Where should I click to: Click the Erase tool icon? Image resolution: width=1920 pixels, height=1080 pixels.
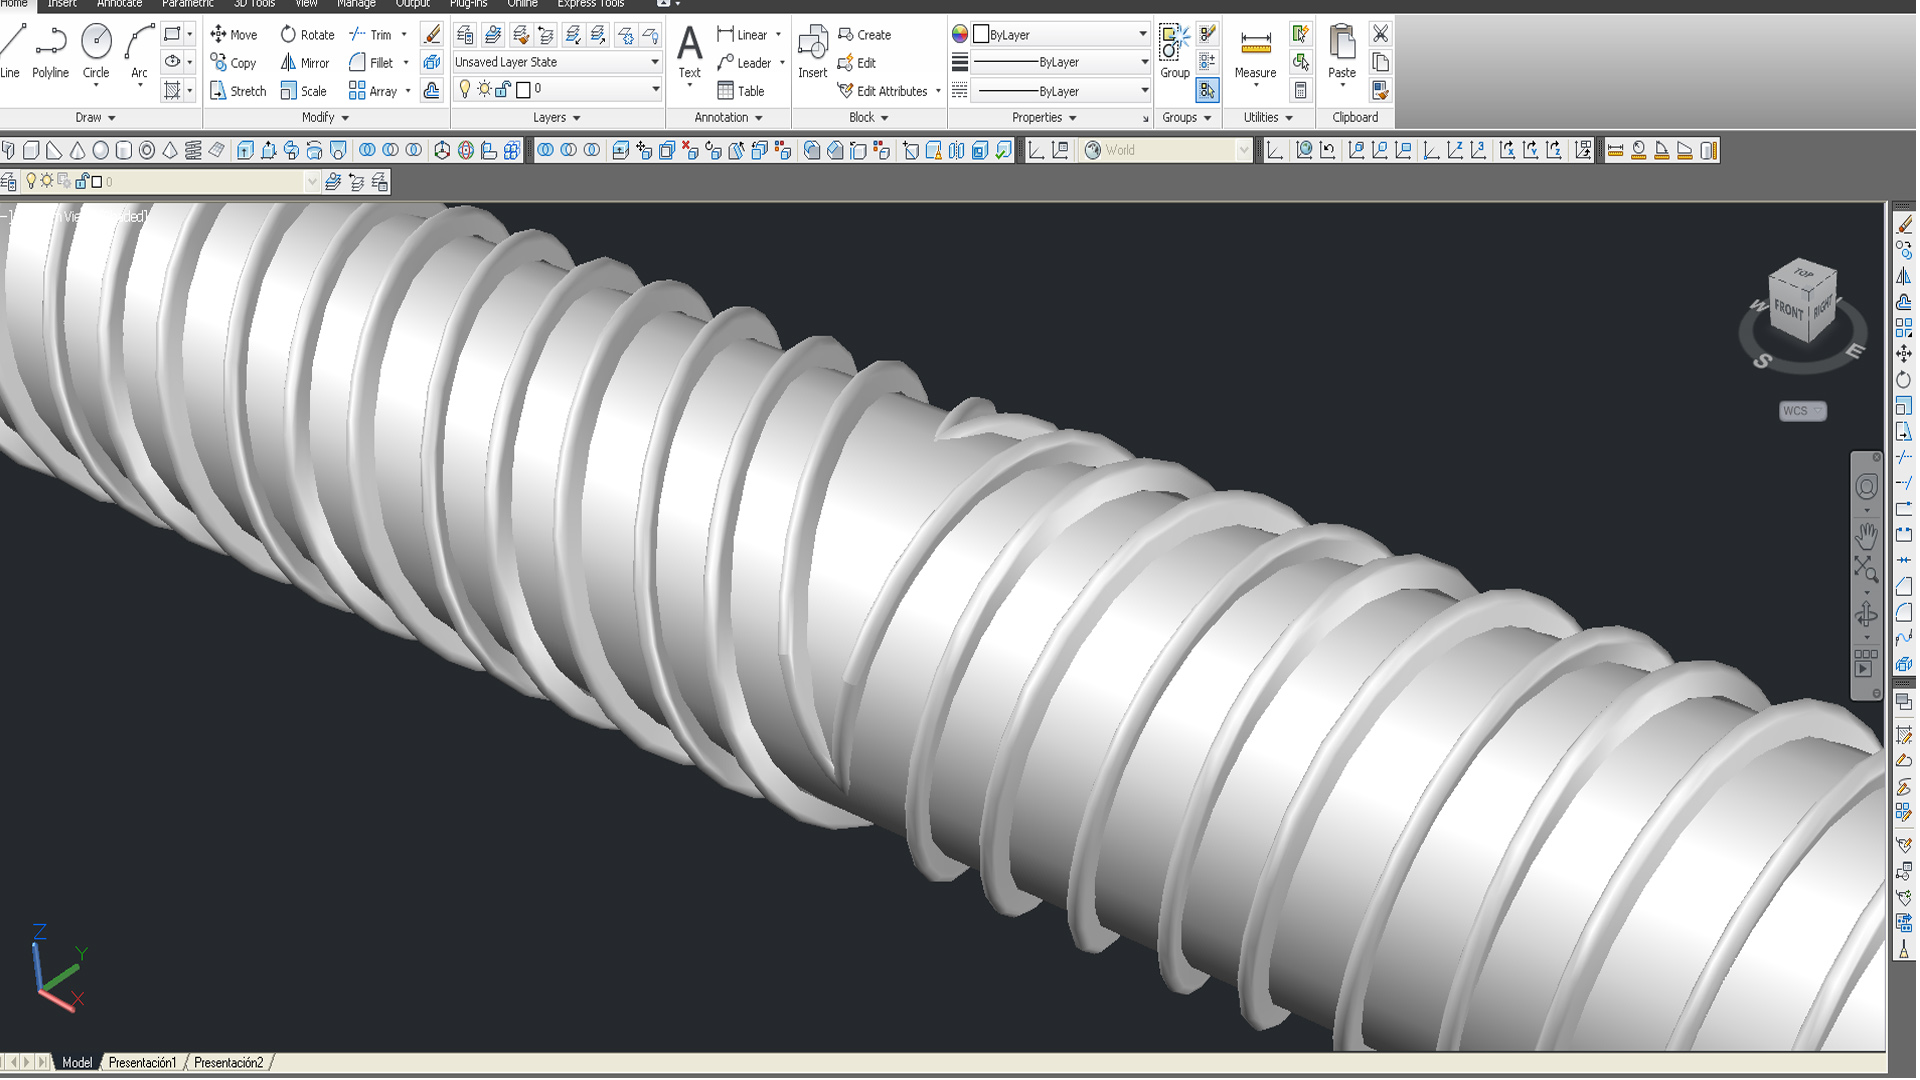[x=432, y=34]
